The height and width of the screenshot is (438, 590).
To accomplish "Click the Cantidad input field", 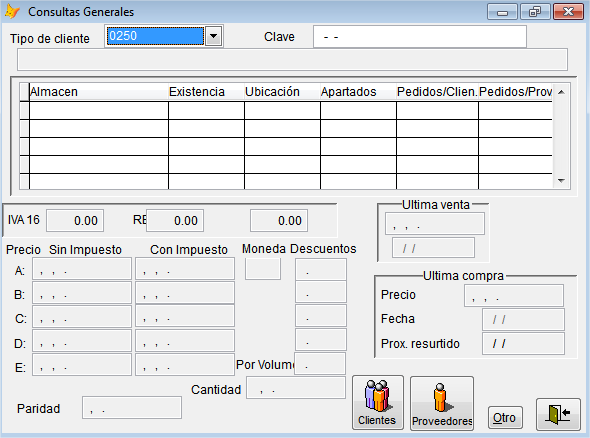I will pos(296,388).
